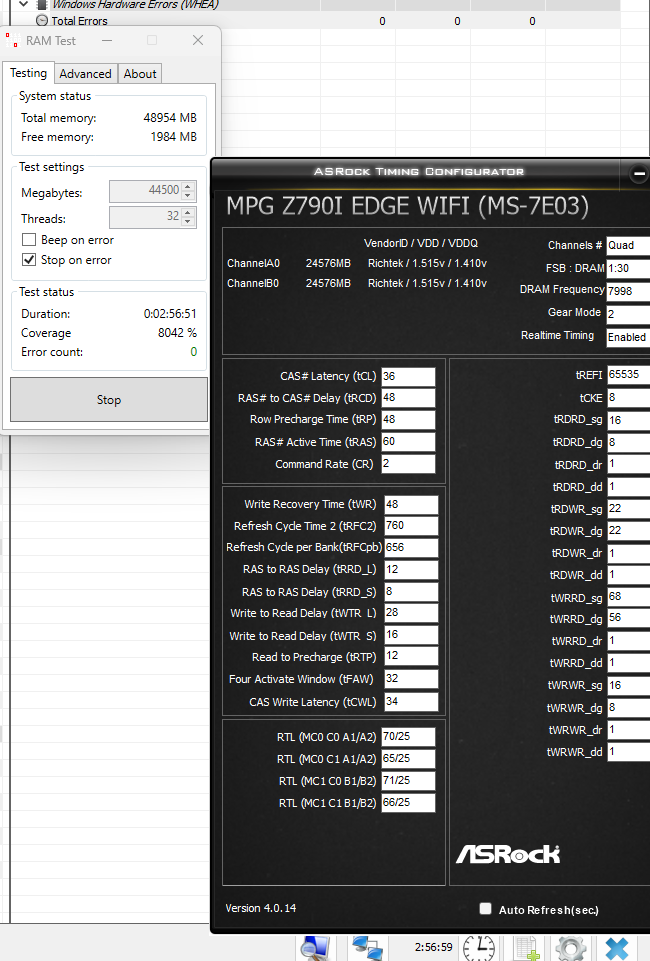Start logging with the sheet-plus icon
The image size is (650, 961).
(527, 948)
